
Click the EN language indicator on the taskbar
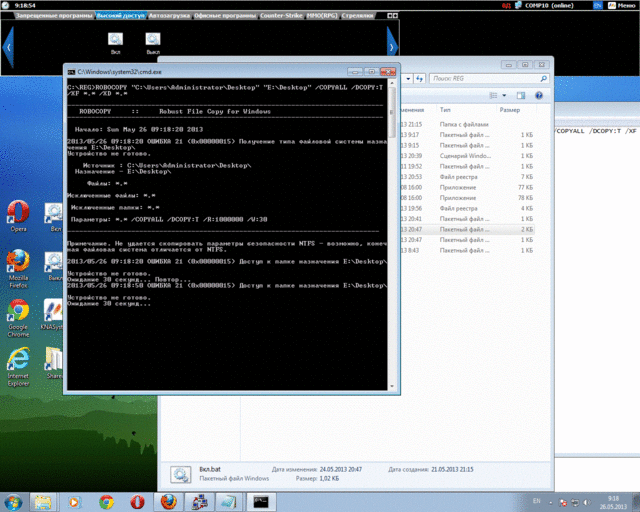click(536, 501)
